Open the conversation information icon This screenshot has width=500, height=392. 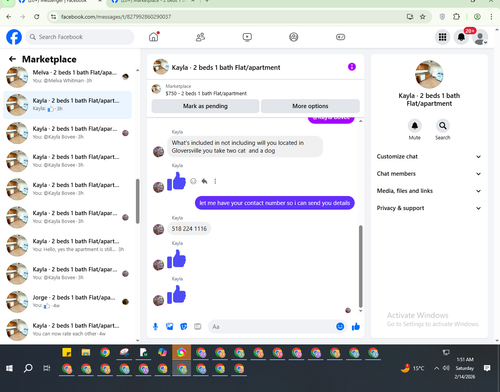[x=352, y=67]
